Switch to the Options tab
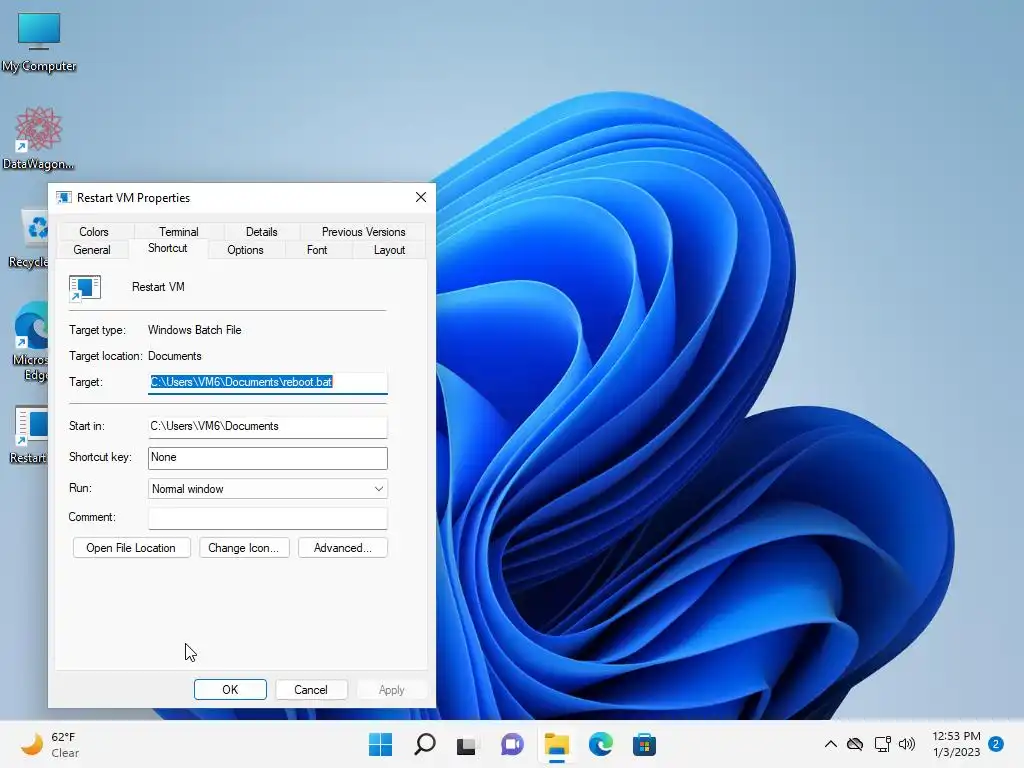The height and width of the screenshot is (768, 1024). pyautogui.click(x=246, y=250)
